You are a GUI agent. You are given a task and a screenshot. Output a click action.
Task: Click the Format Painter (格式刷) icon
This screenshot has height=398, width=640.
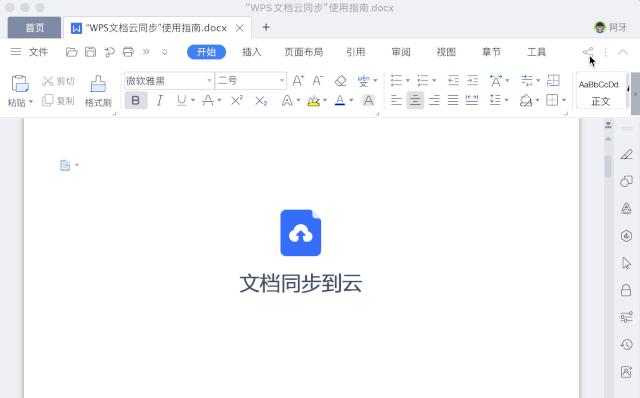point(98,84)
